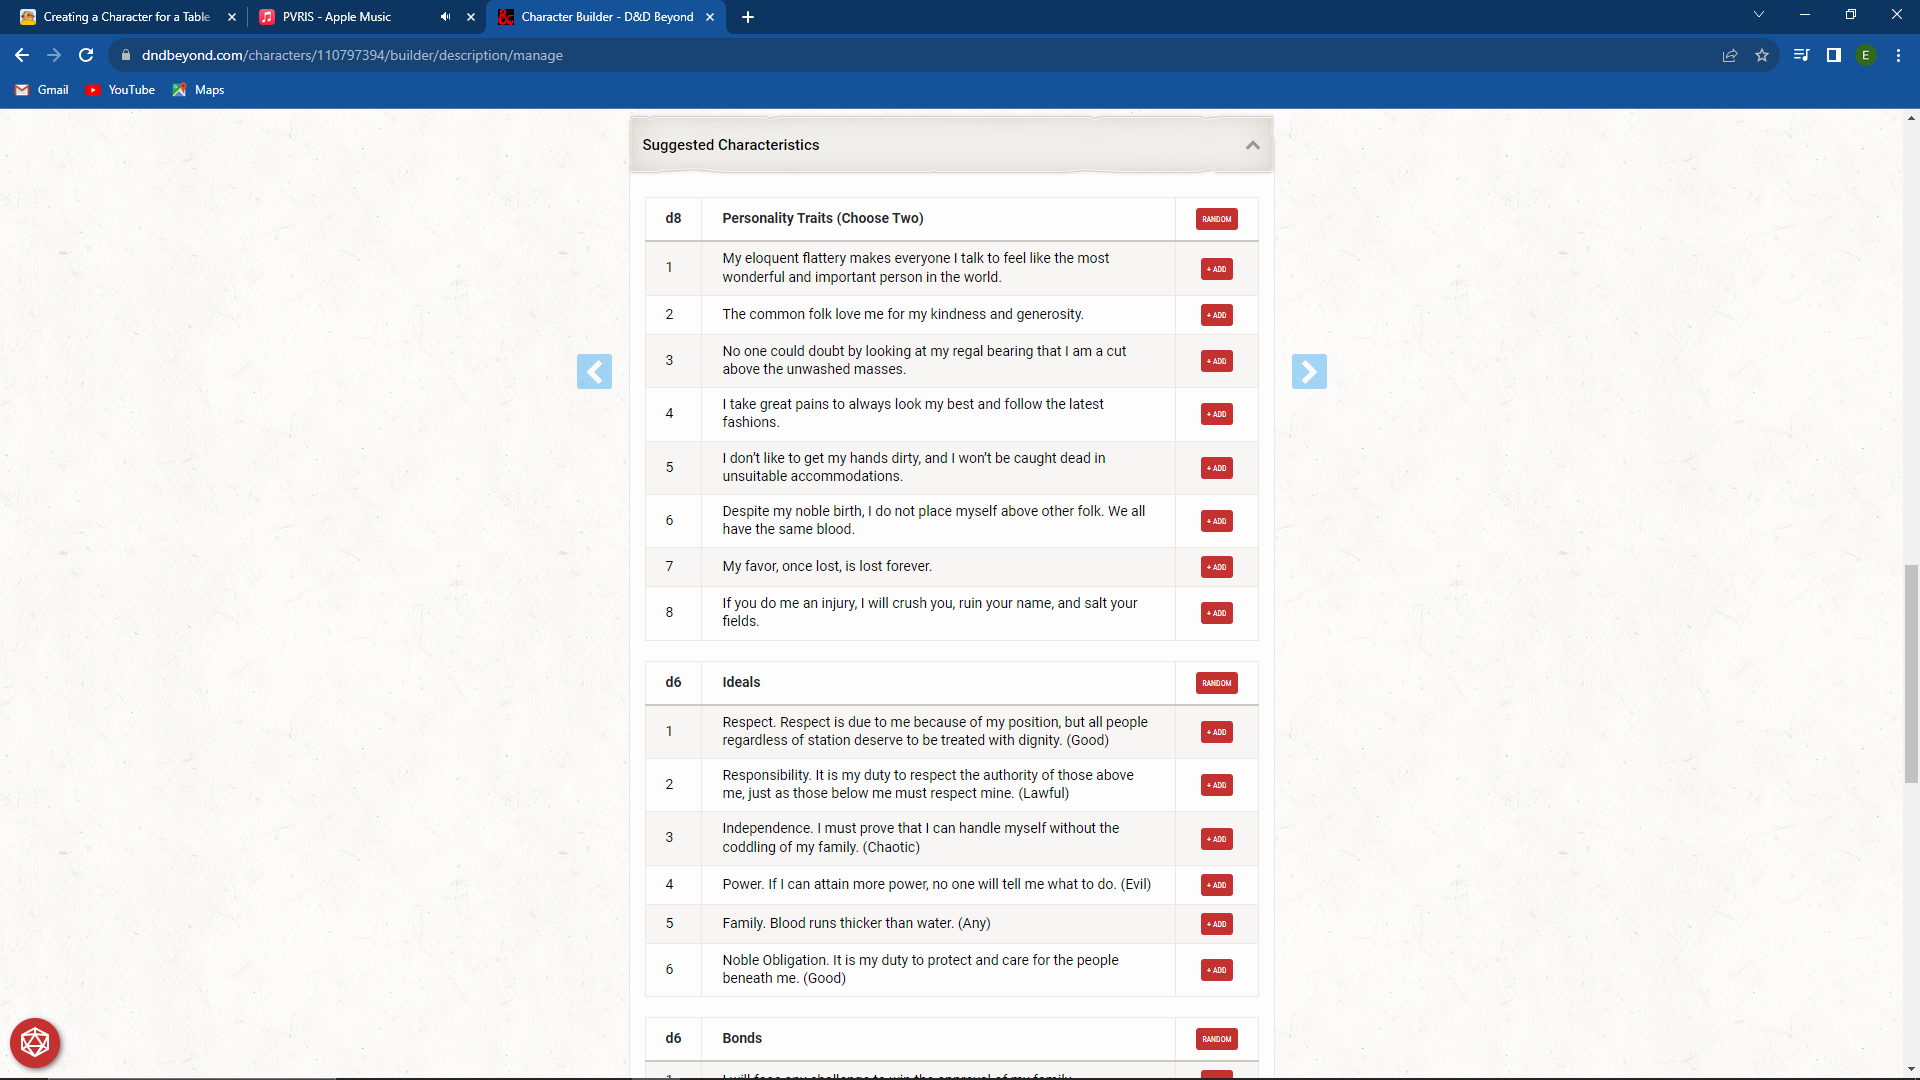Open the YouTube bookmark shortcut
1920x1080 pixels.
[x=120, y=90]
